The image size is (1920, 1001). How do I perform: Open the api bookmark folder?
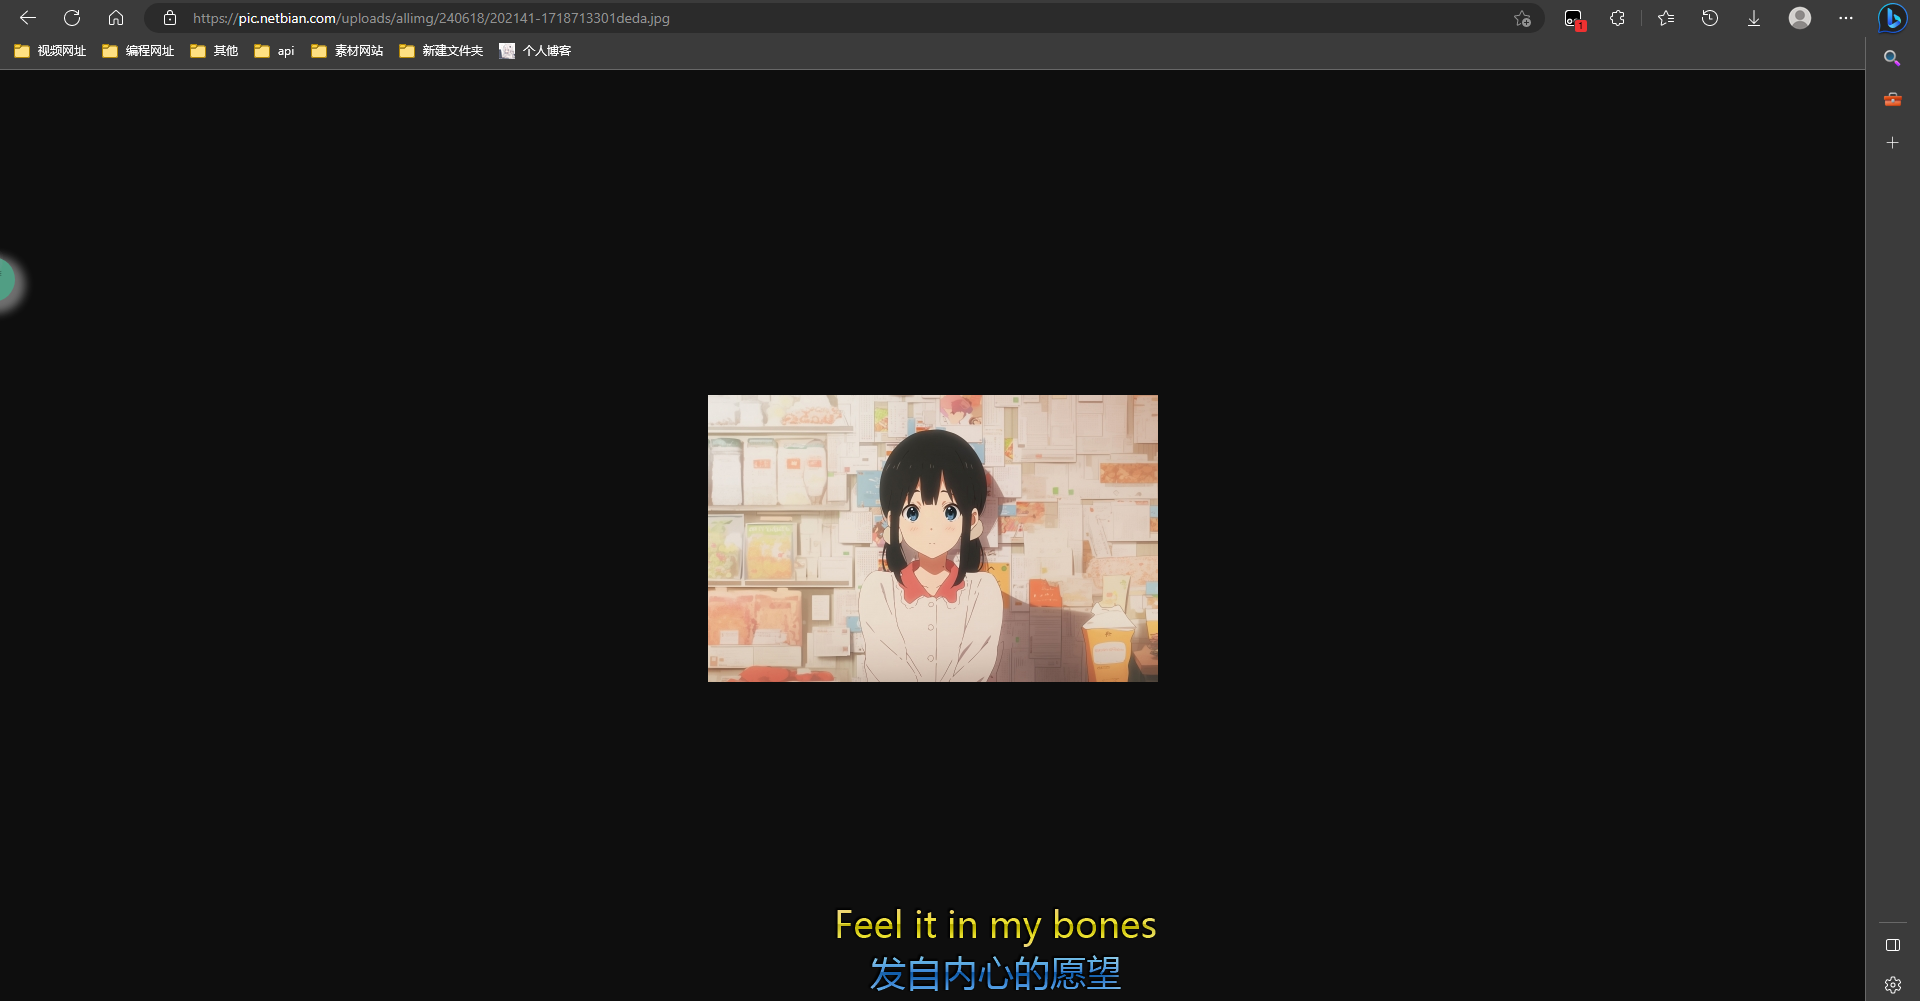274,51
